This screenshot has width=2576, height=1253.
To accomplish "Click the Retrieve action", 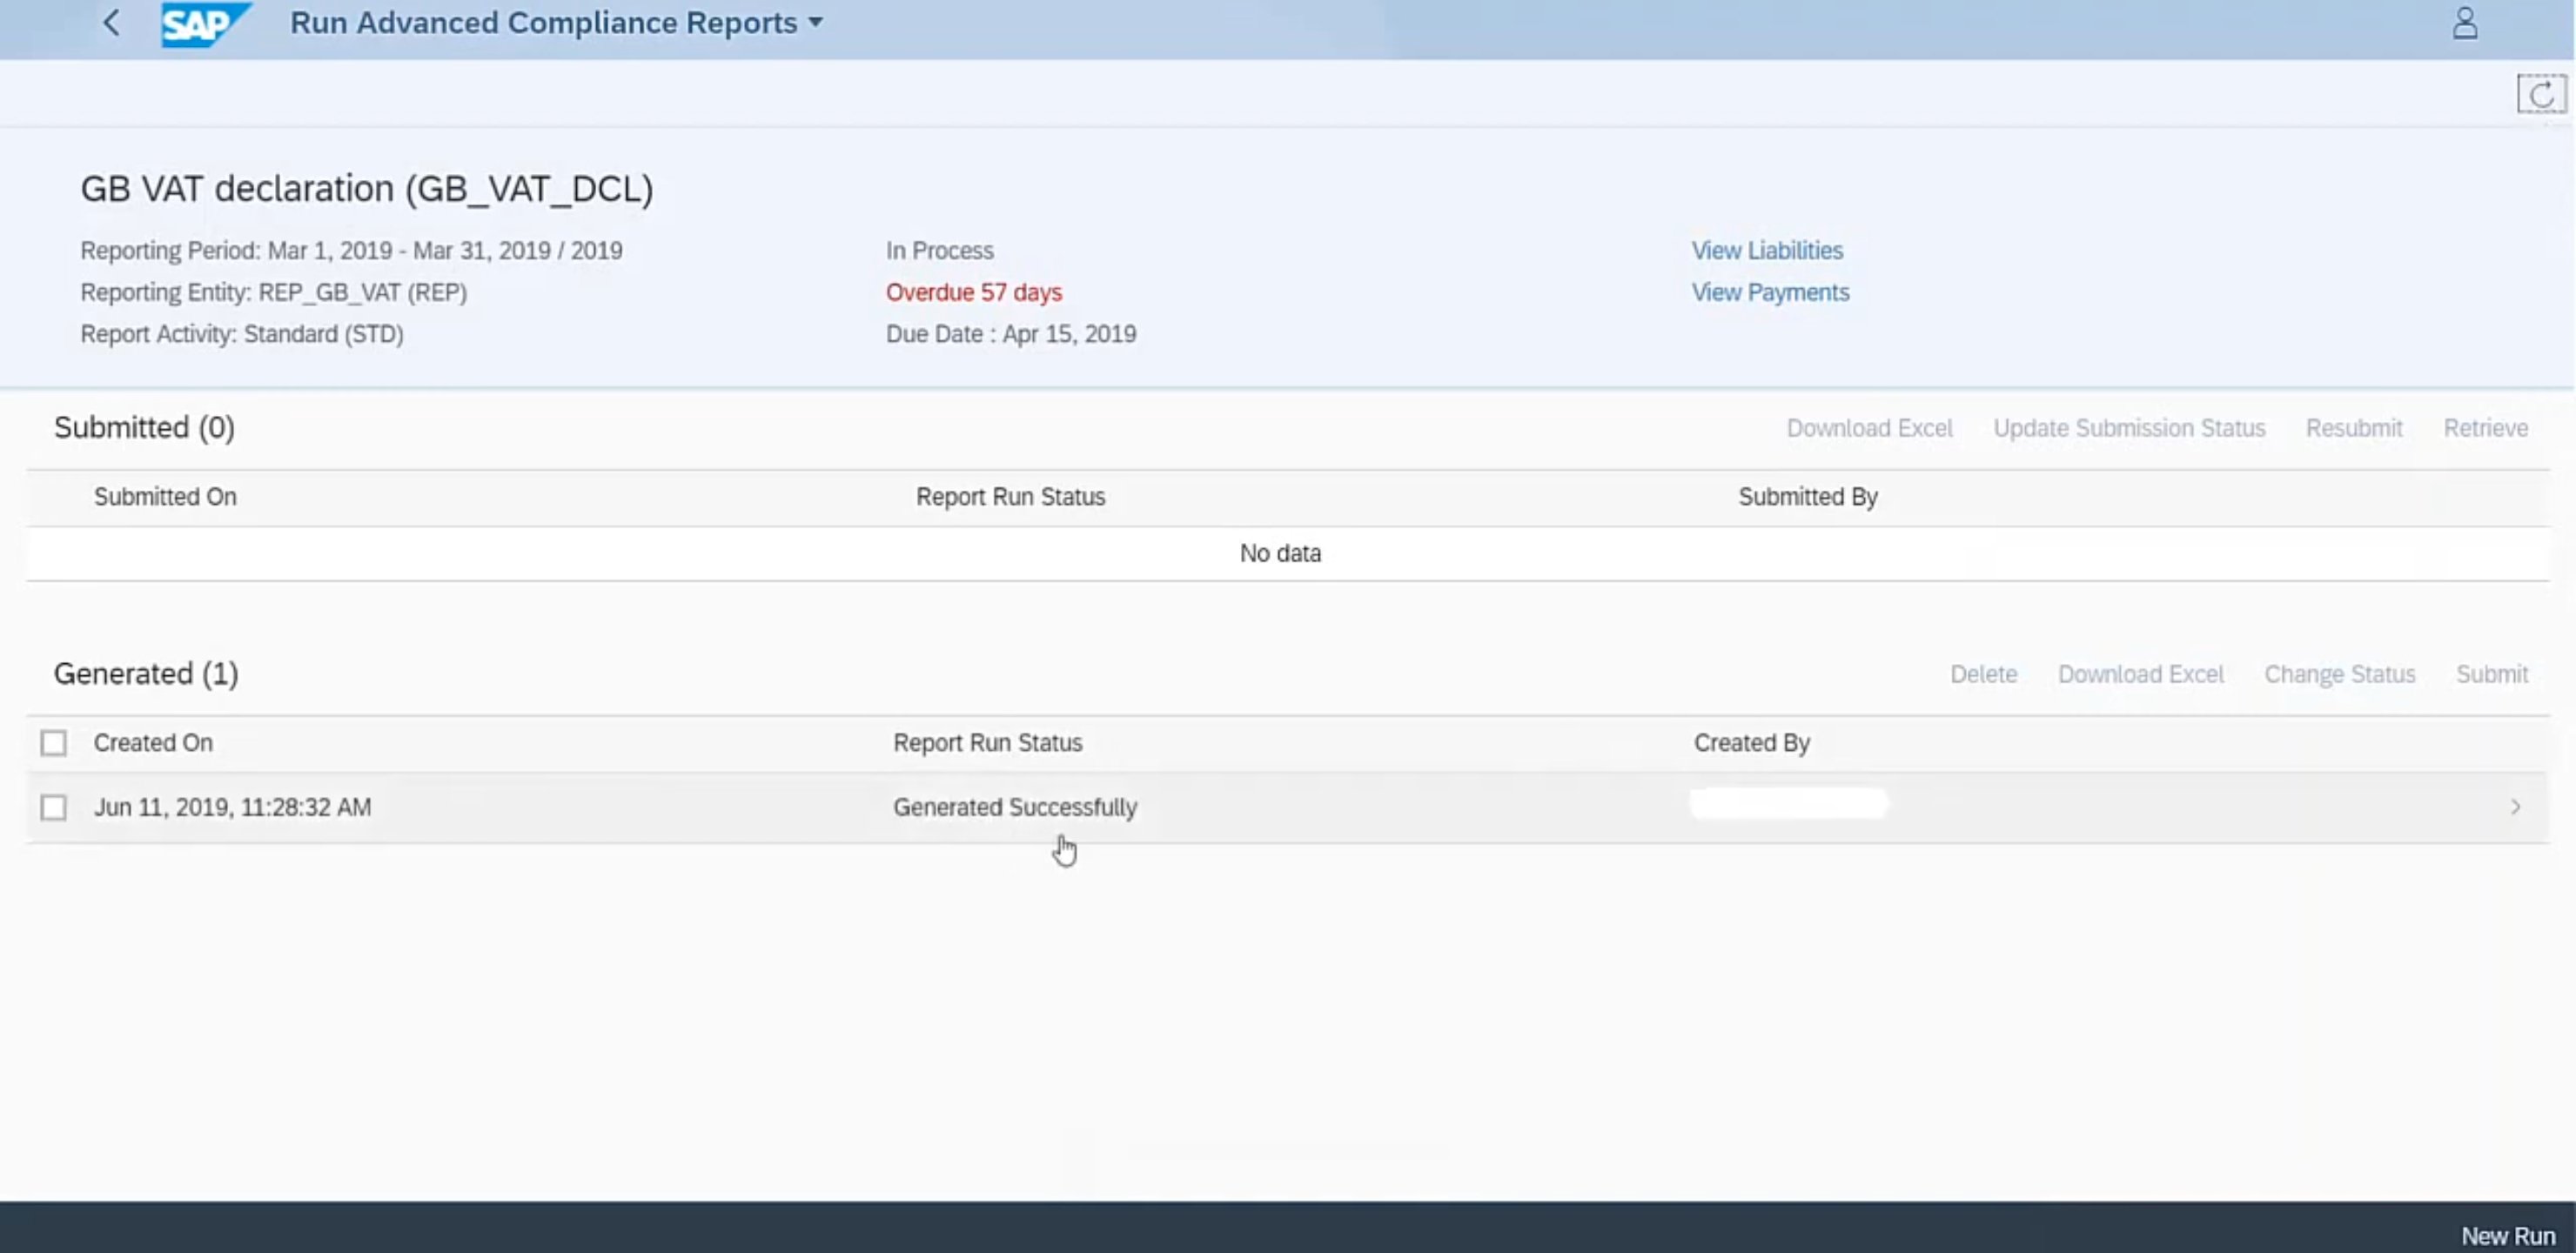I will [x=2485, y=428].
